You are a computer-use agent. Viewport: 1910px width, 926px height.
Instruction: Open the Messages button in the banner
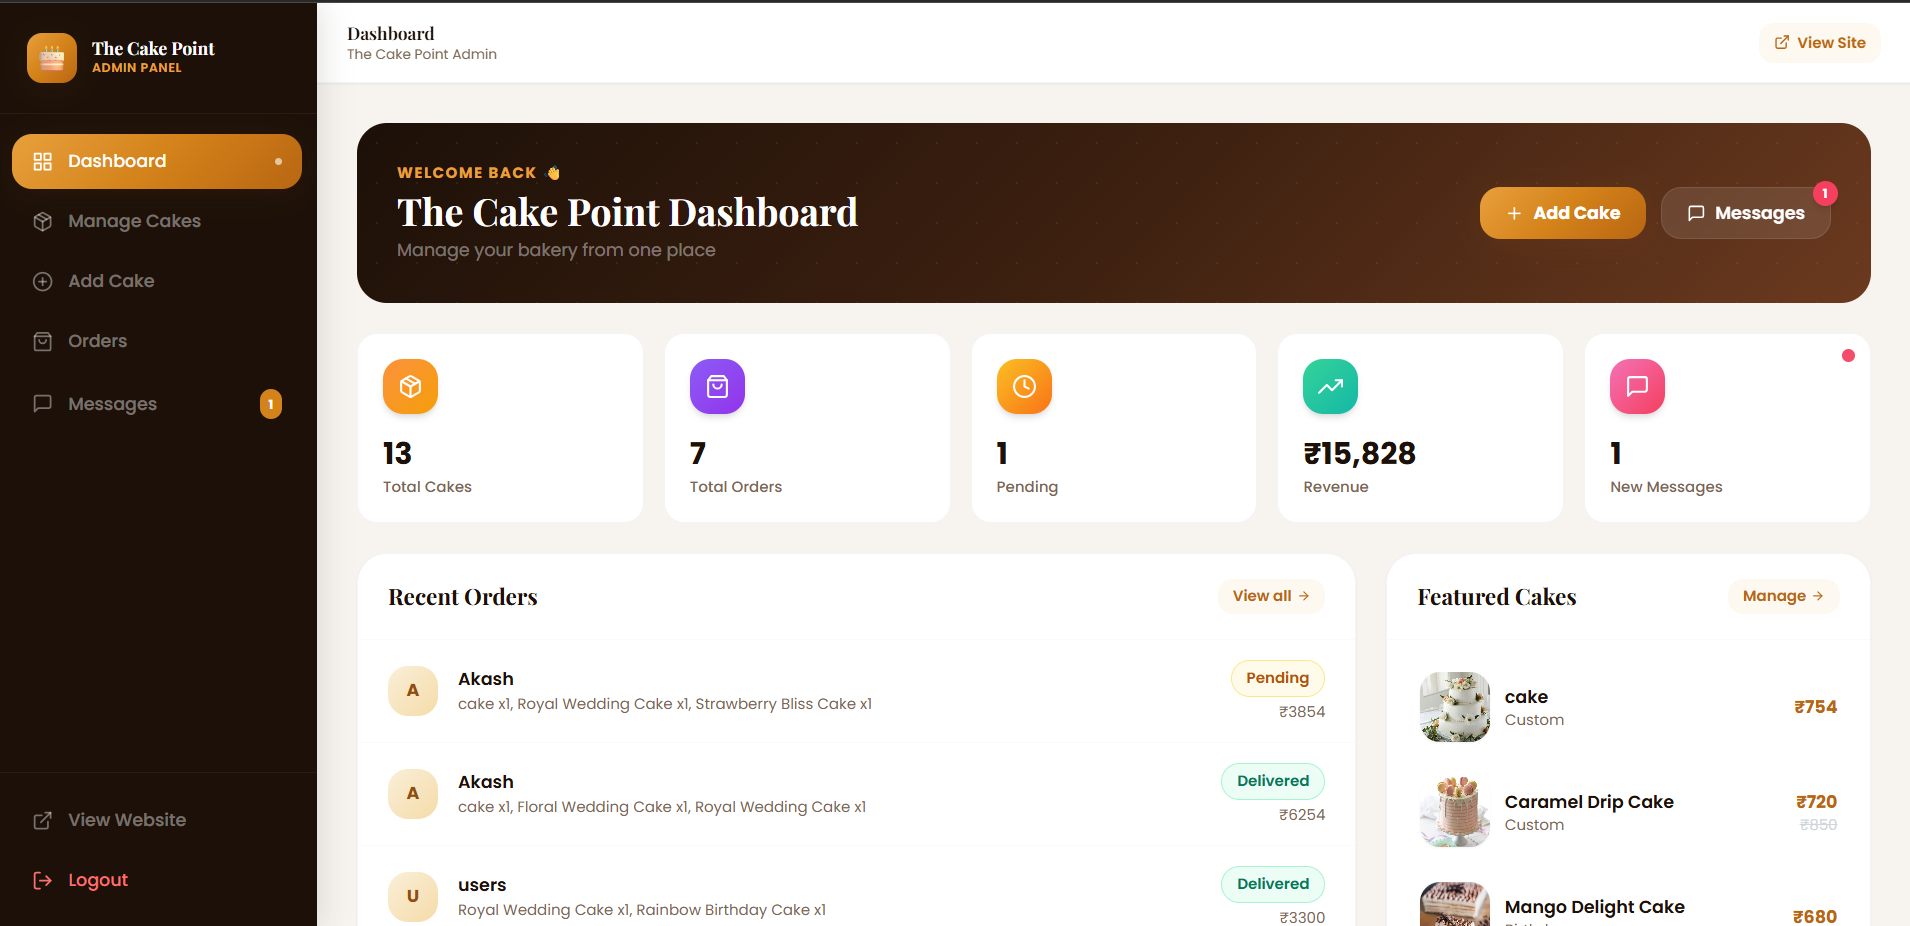tap(1745, 213)
